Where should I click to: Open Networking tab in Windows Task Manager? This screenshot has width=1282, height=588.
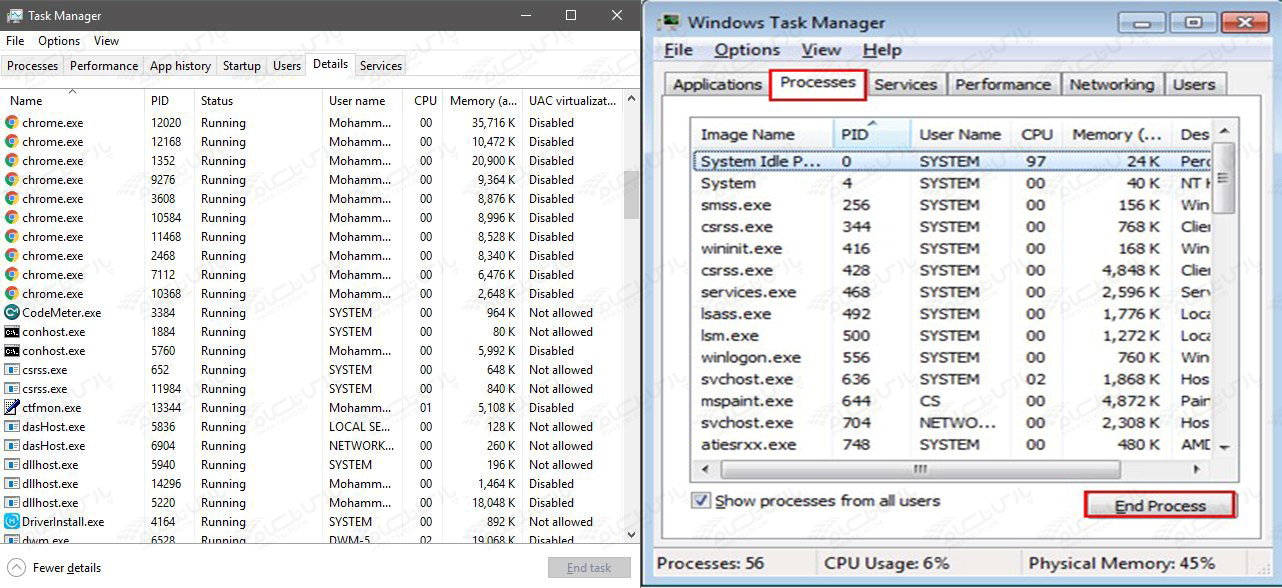tap(1111, 85)
